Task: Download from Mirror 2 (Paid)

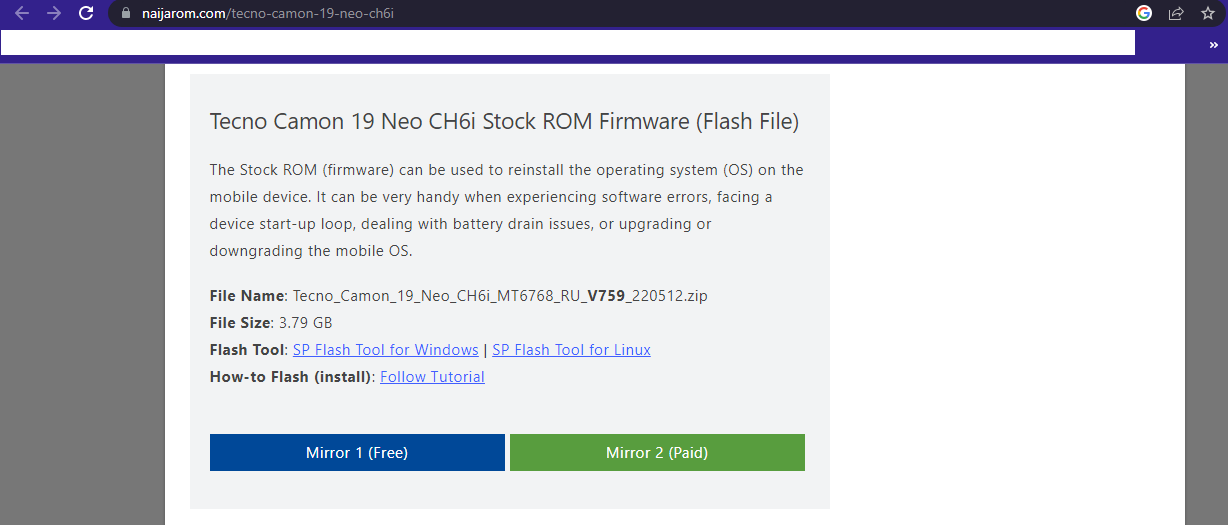Action: click(x=657, y=452)
